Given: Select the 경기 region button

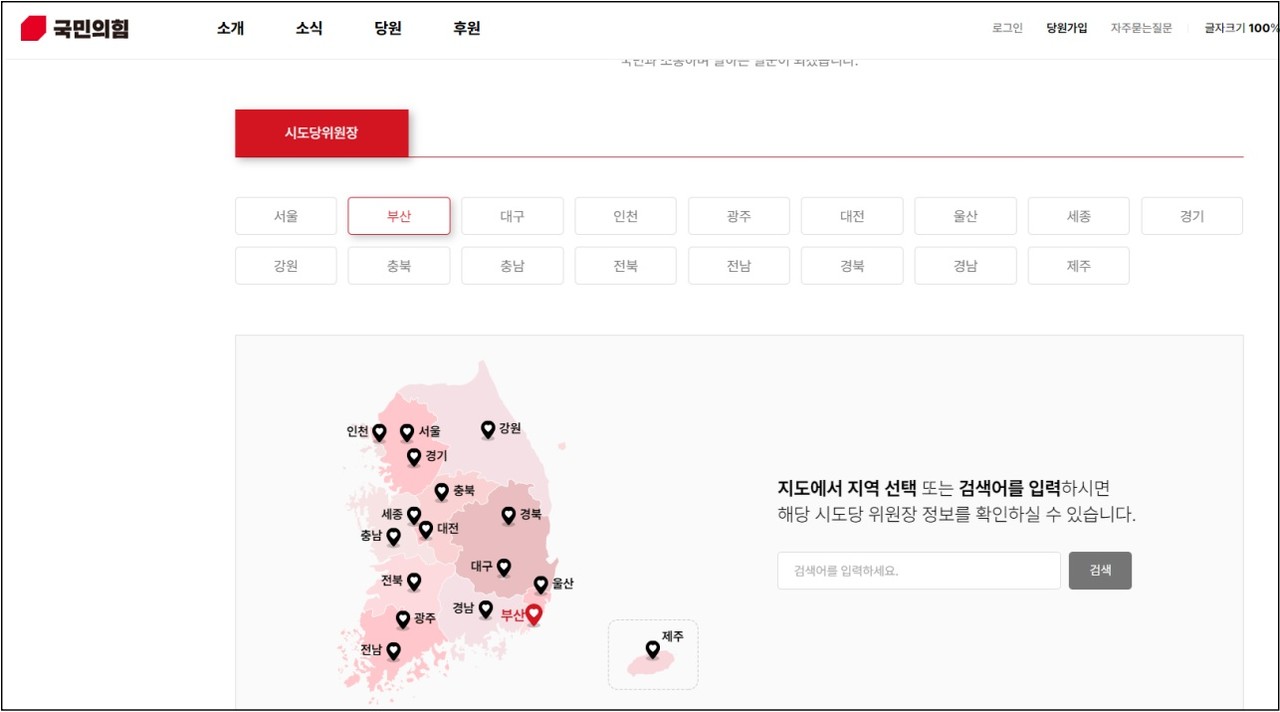Looking at the screenshot, I should click(x=1191, y=216).
